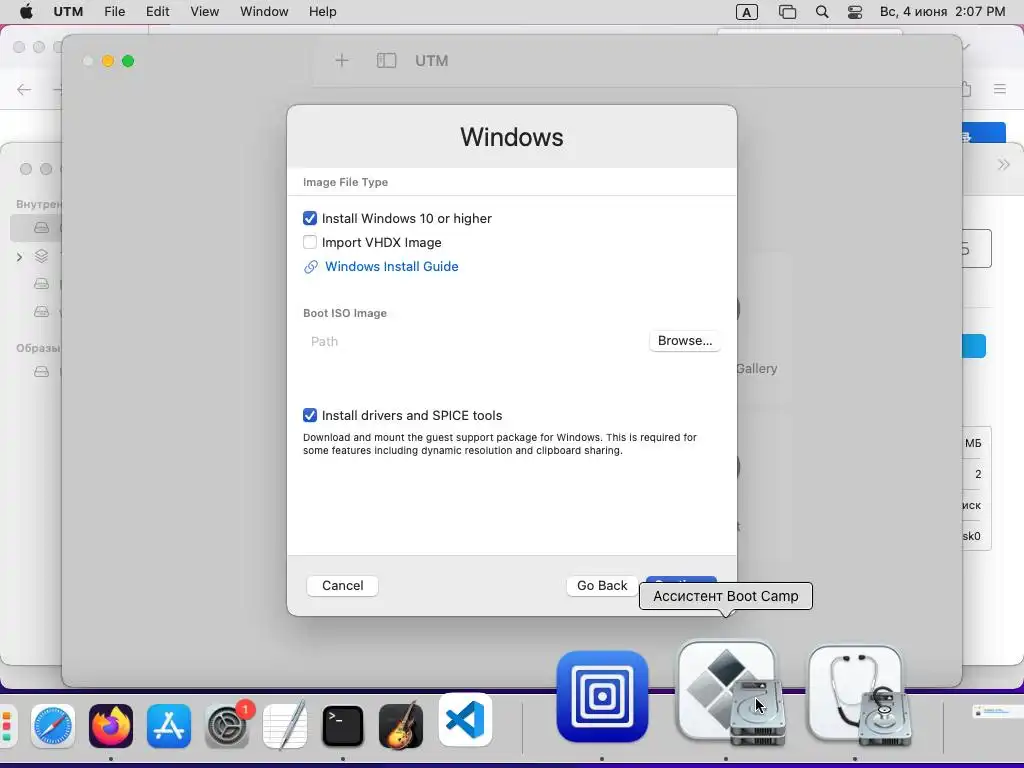
Task: Open UTM from the Dock
Action: (x=602, y=696)
